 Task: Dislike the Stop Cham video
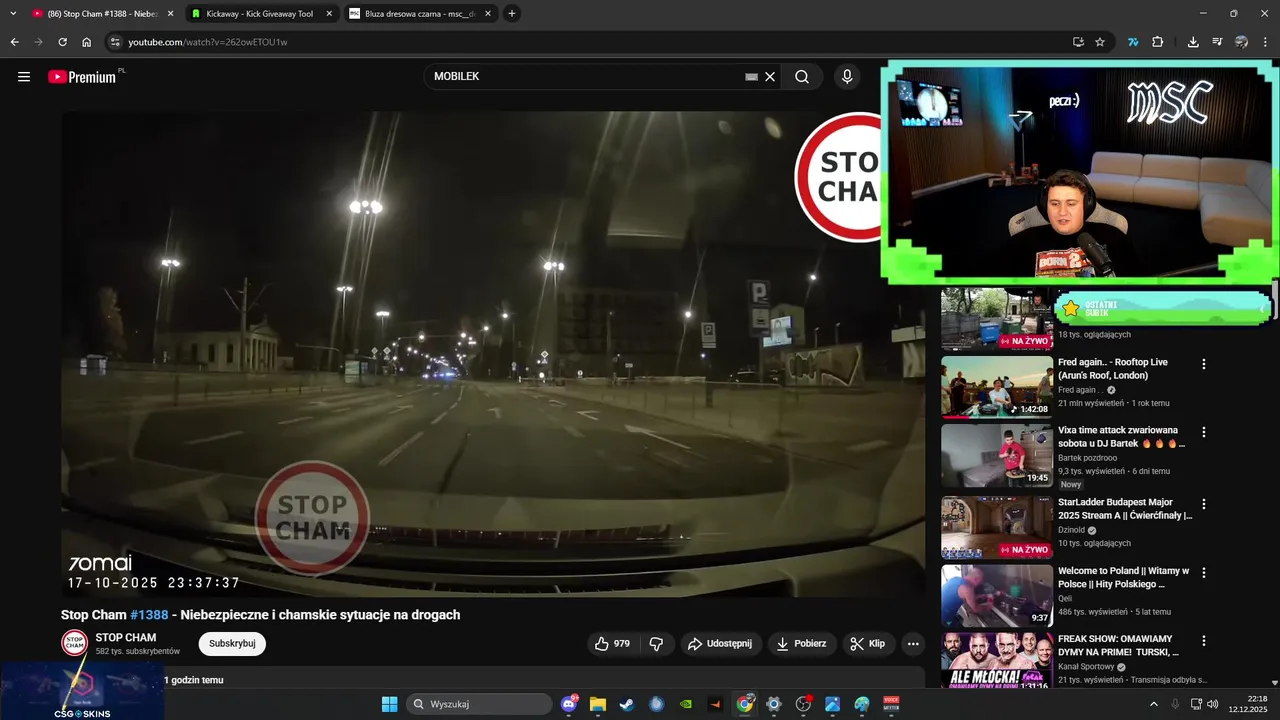pyautogui.click(x=656, y=644)
